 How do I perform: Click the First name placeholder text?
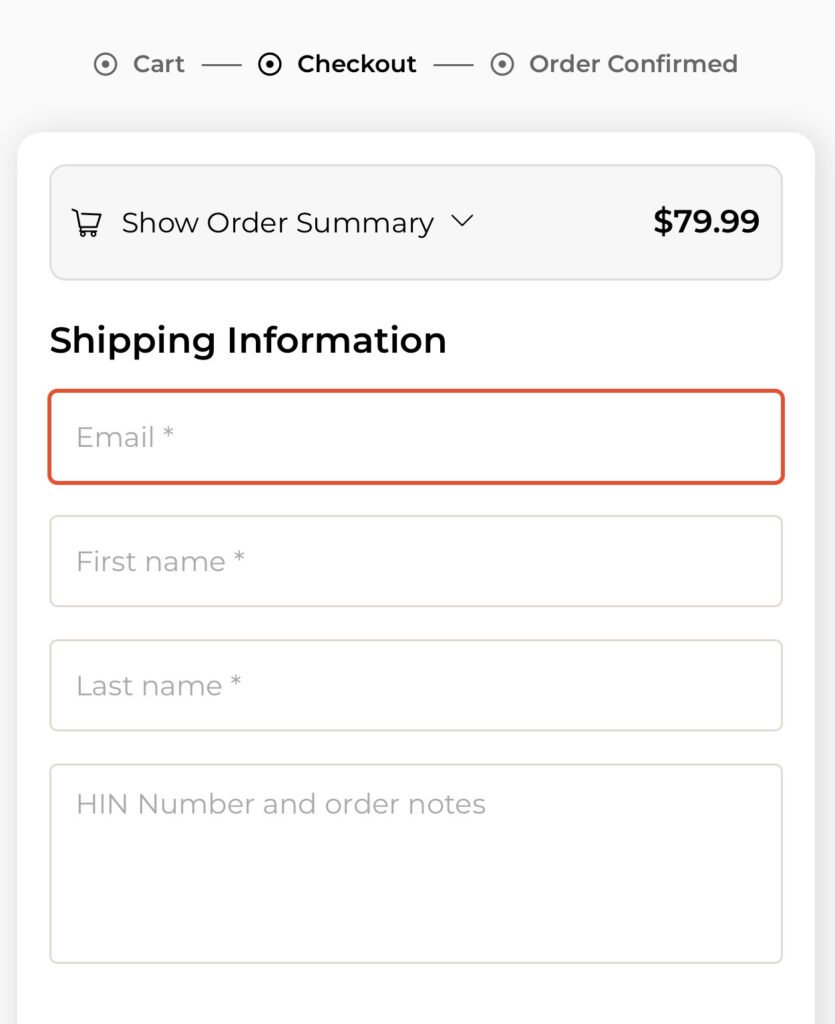click(151, 562)
